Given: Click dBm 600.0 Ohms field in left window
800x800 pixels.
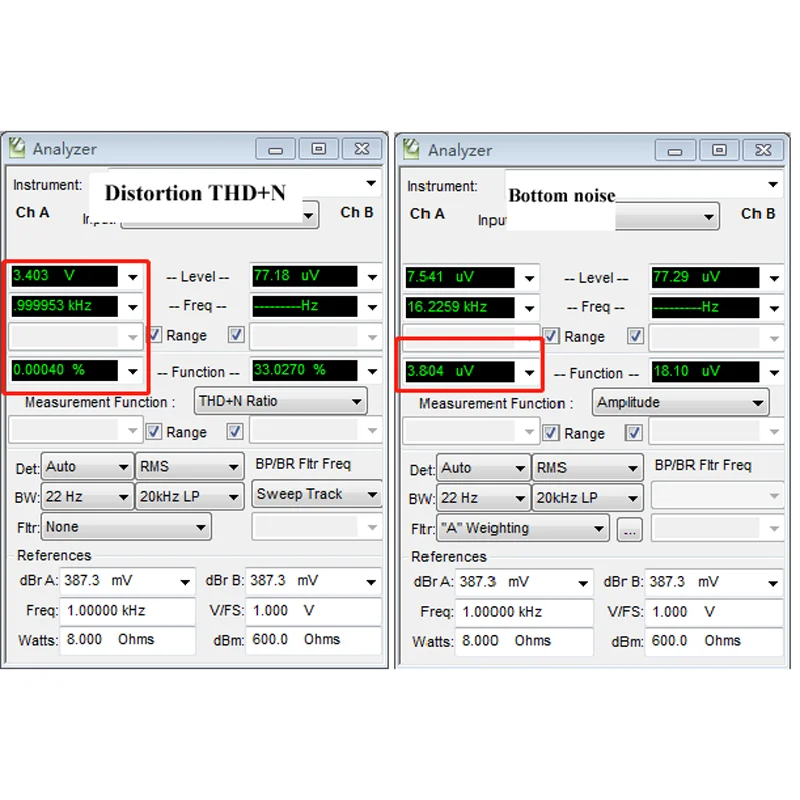Looking at the screenshot, I should 313,640.
